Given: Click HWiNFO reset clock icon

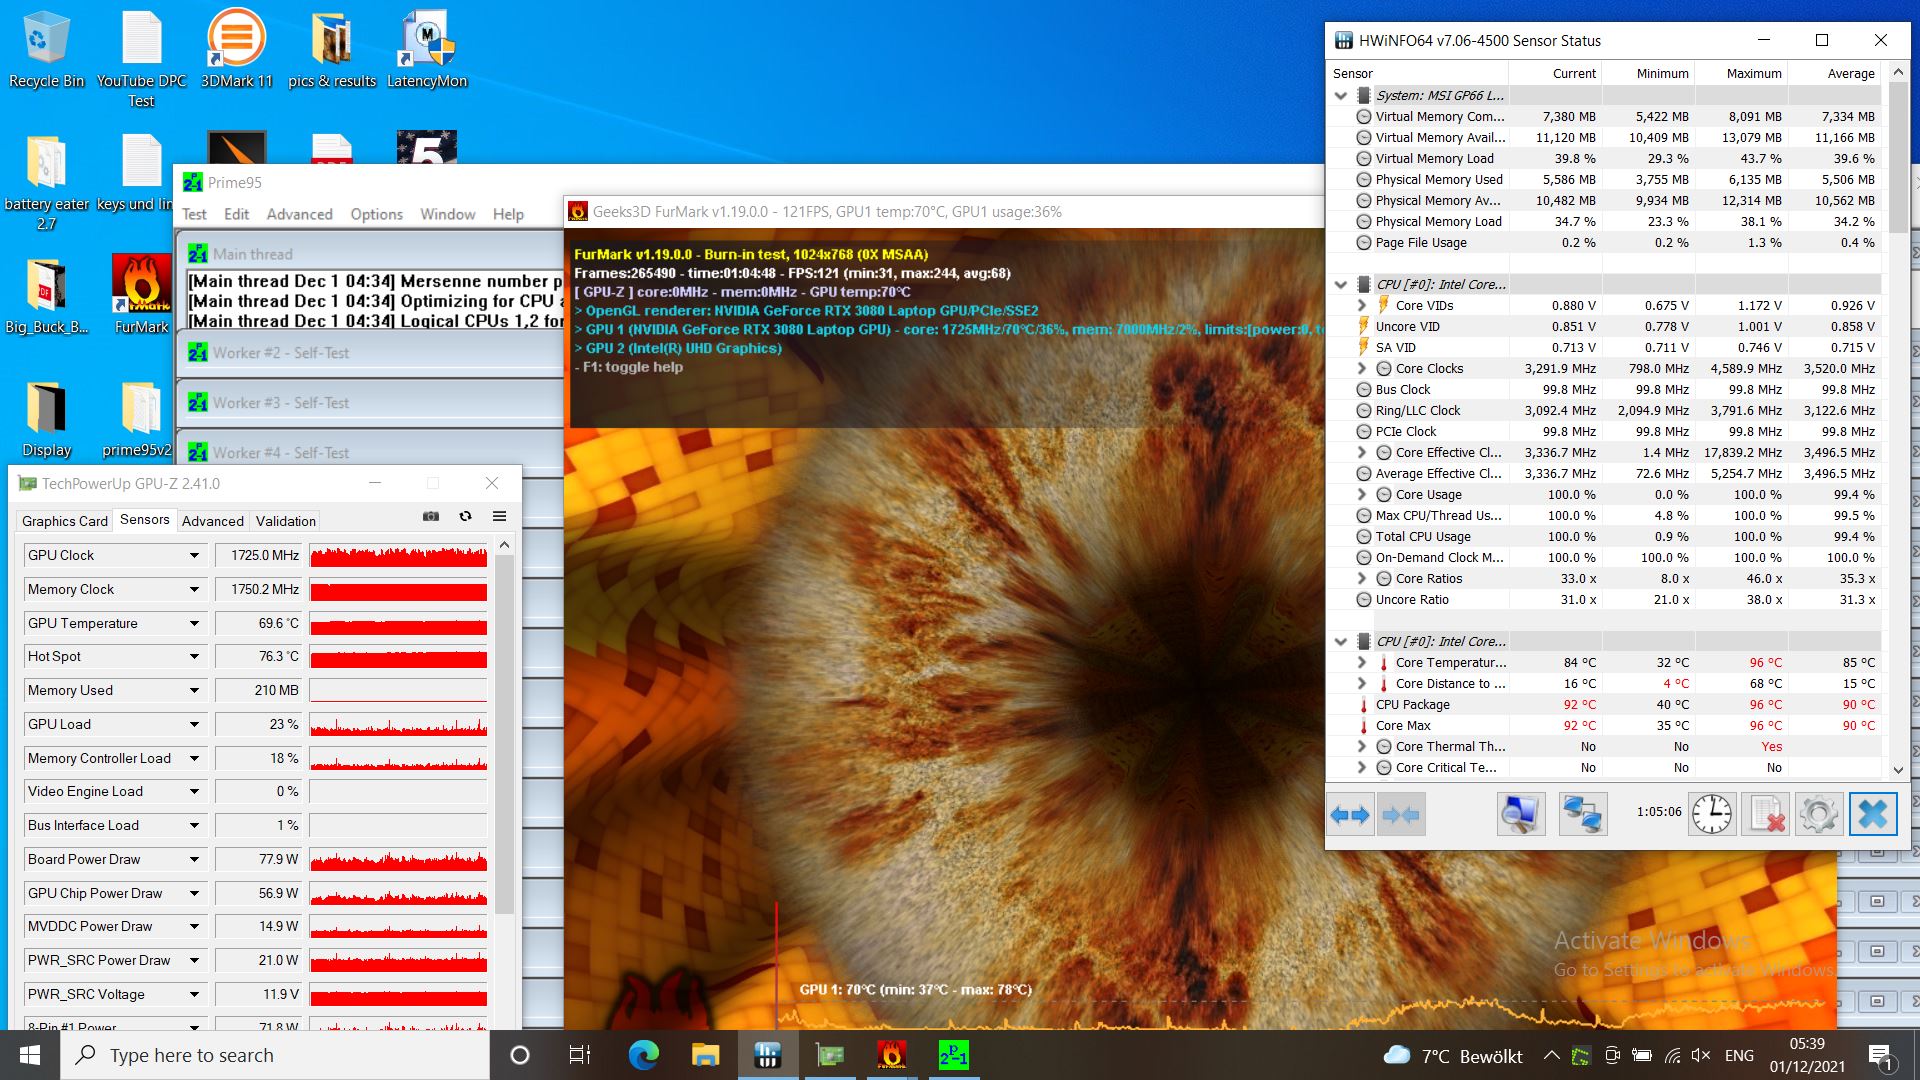Looking at the screenshot, I should click(x=1712, y=815).
